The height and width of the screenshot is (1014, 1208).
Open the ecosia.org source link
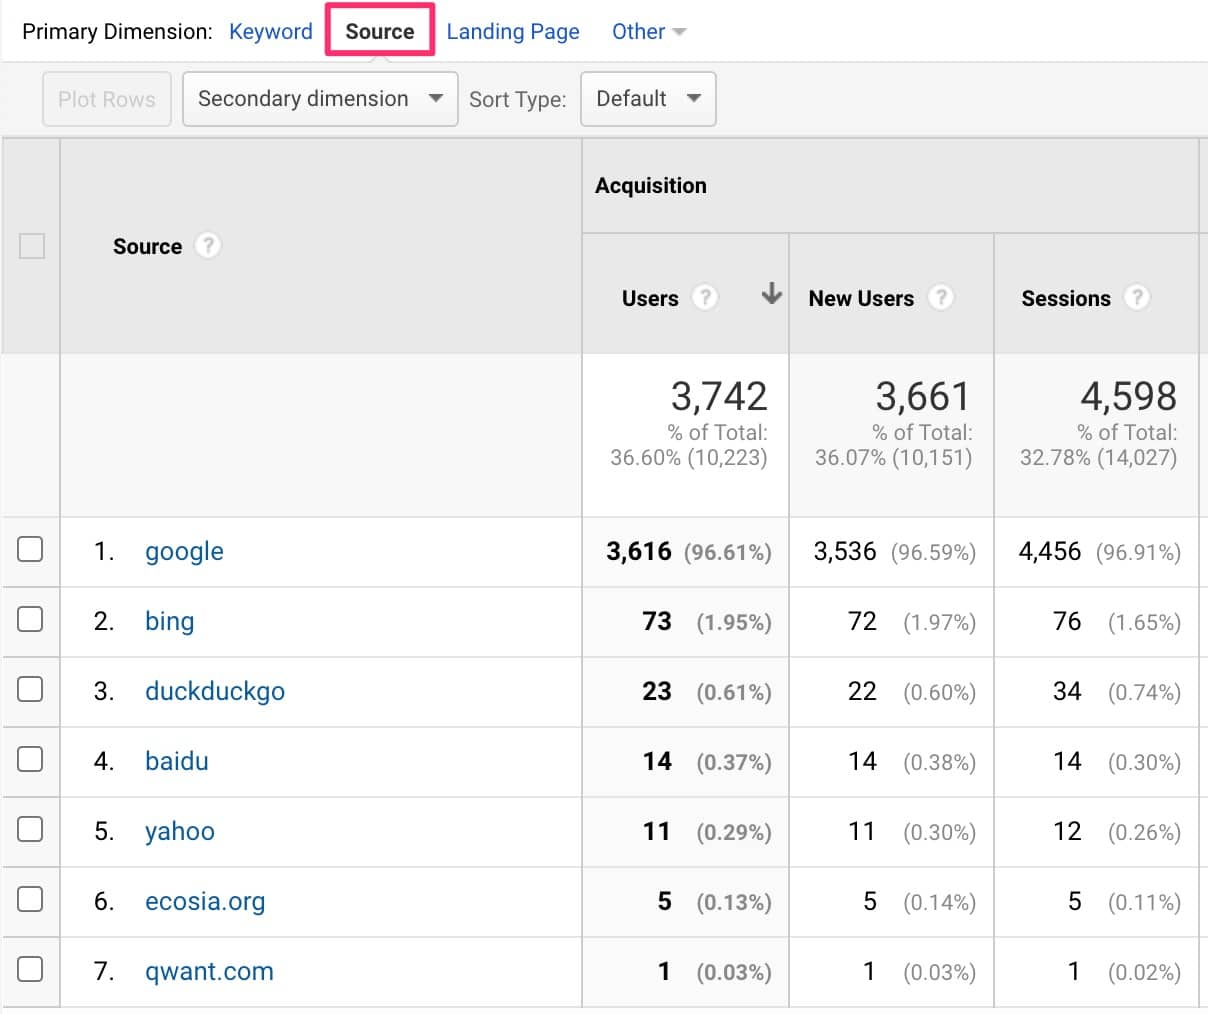[205, 901]
